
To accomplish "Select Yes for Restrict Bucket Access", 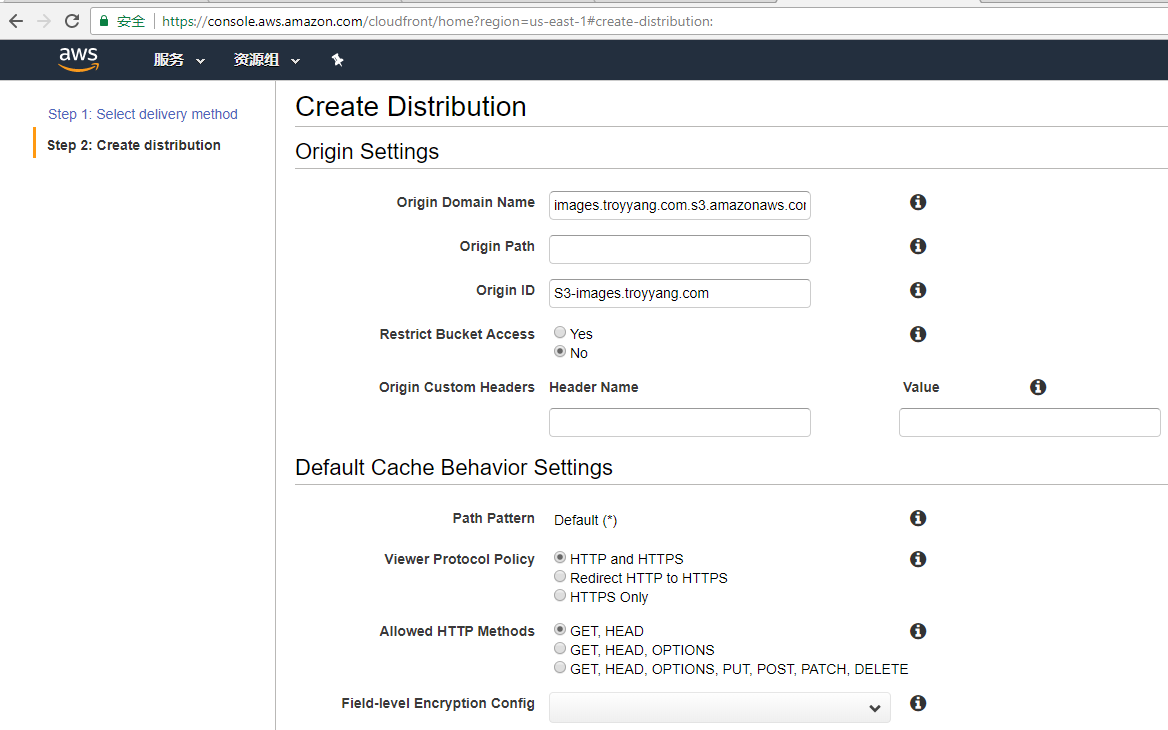I will point(560,333).
